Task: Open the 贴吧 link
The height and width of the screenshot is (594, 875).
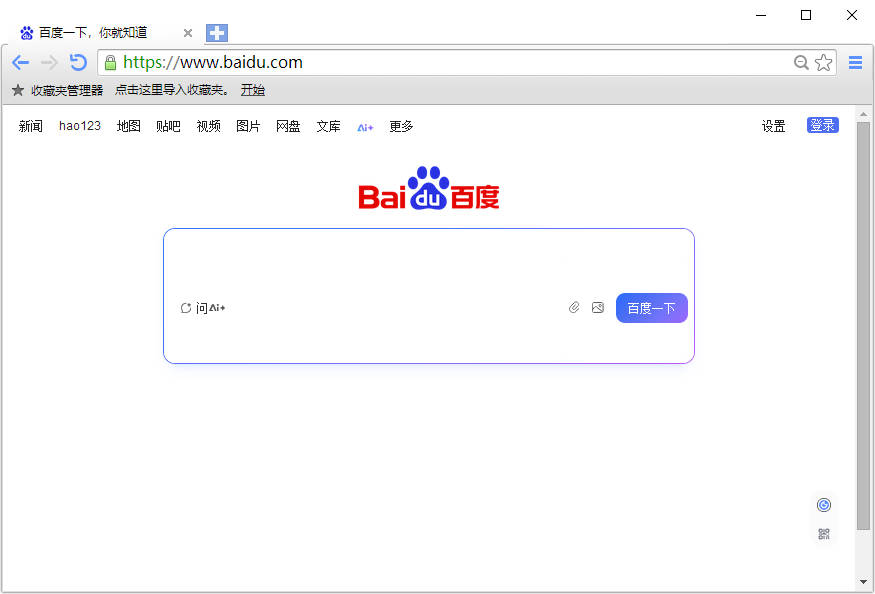Action: pos(168,126)
